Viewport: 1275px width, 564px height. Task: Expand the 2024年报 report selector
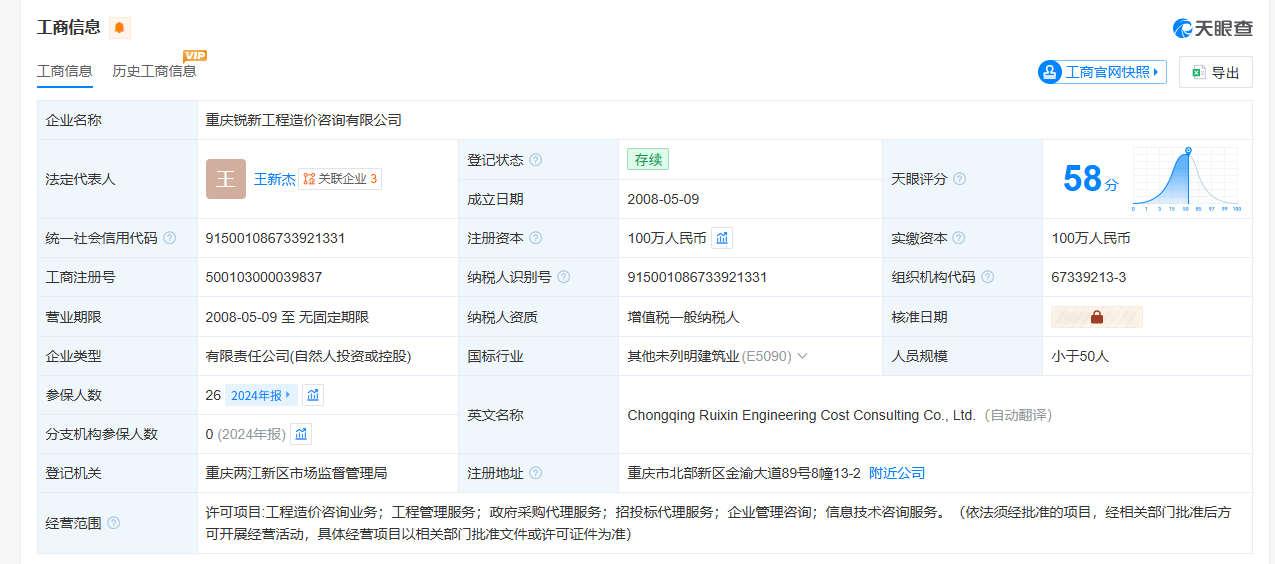tap(260, 395)
